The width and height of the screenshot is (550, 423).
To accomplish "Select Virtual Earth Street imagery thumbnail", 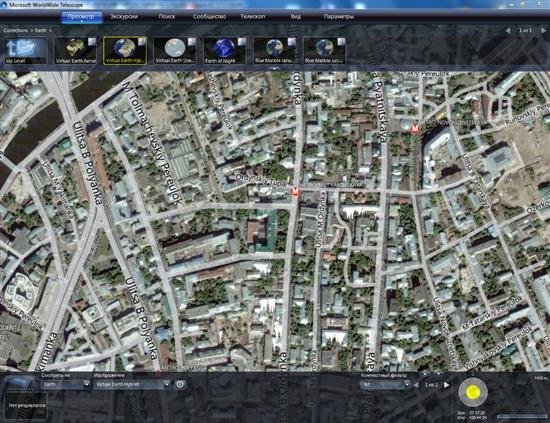I will tap(175, 51).
